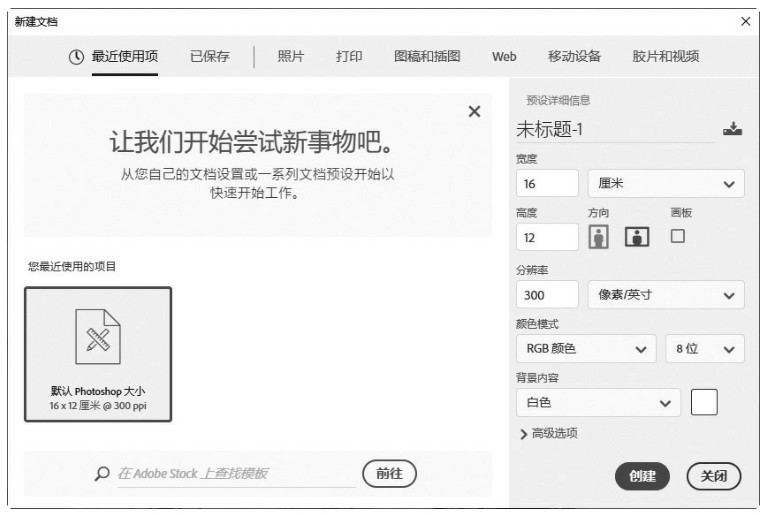Expand 高级选项 section
Viewport: 766px width, 515px height.
click(x=548, y=434)
